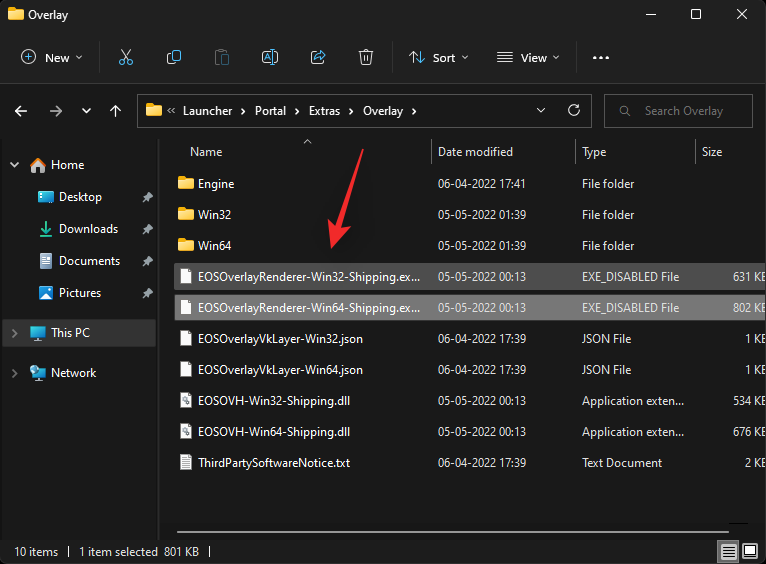This screenshot has height=564, width=766.
Task: Sort files by Date modified column
Action: tap(475, 152)
